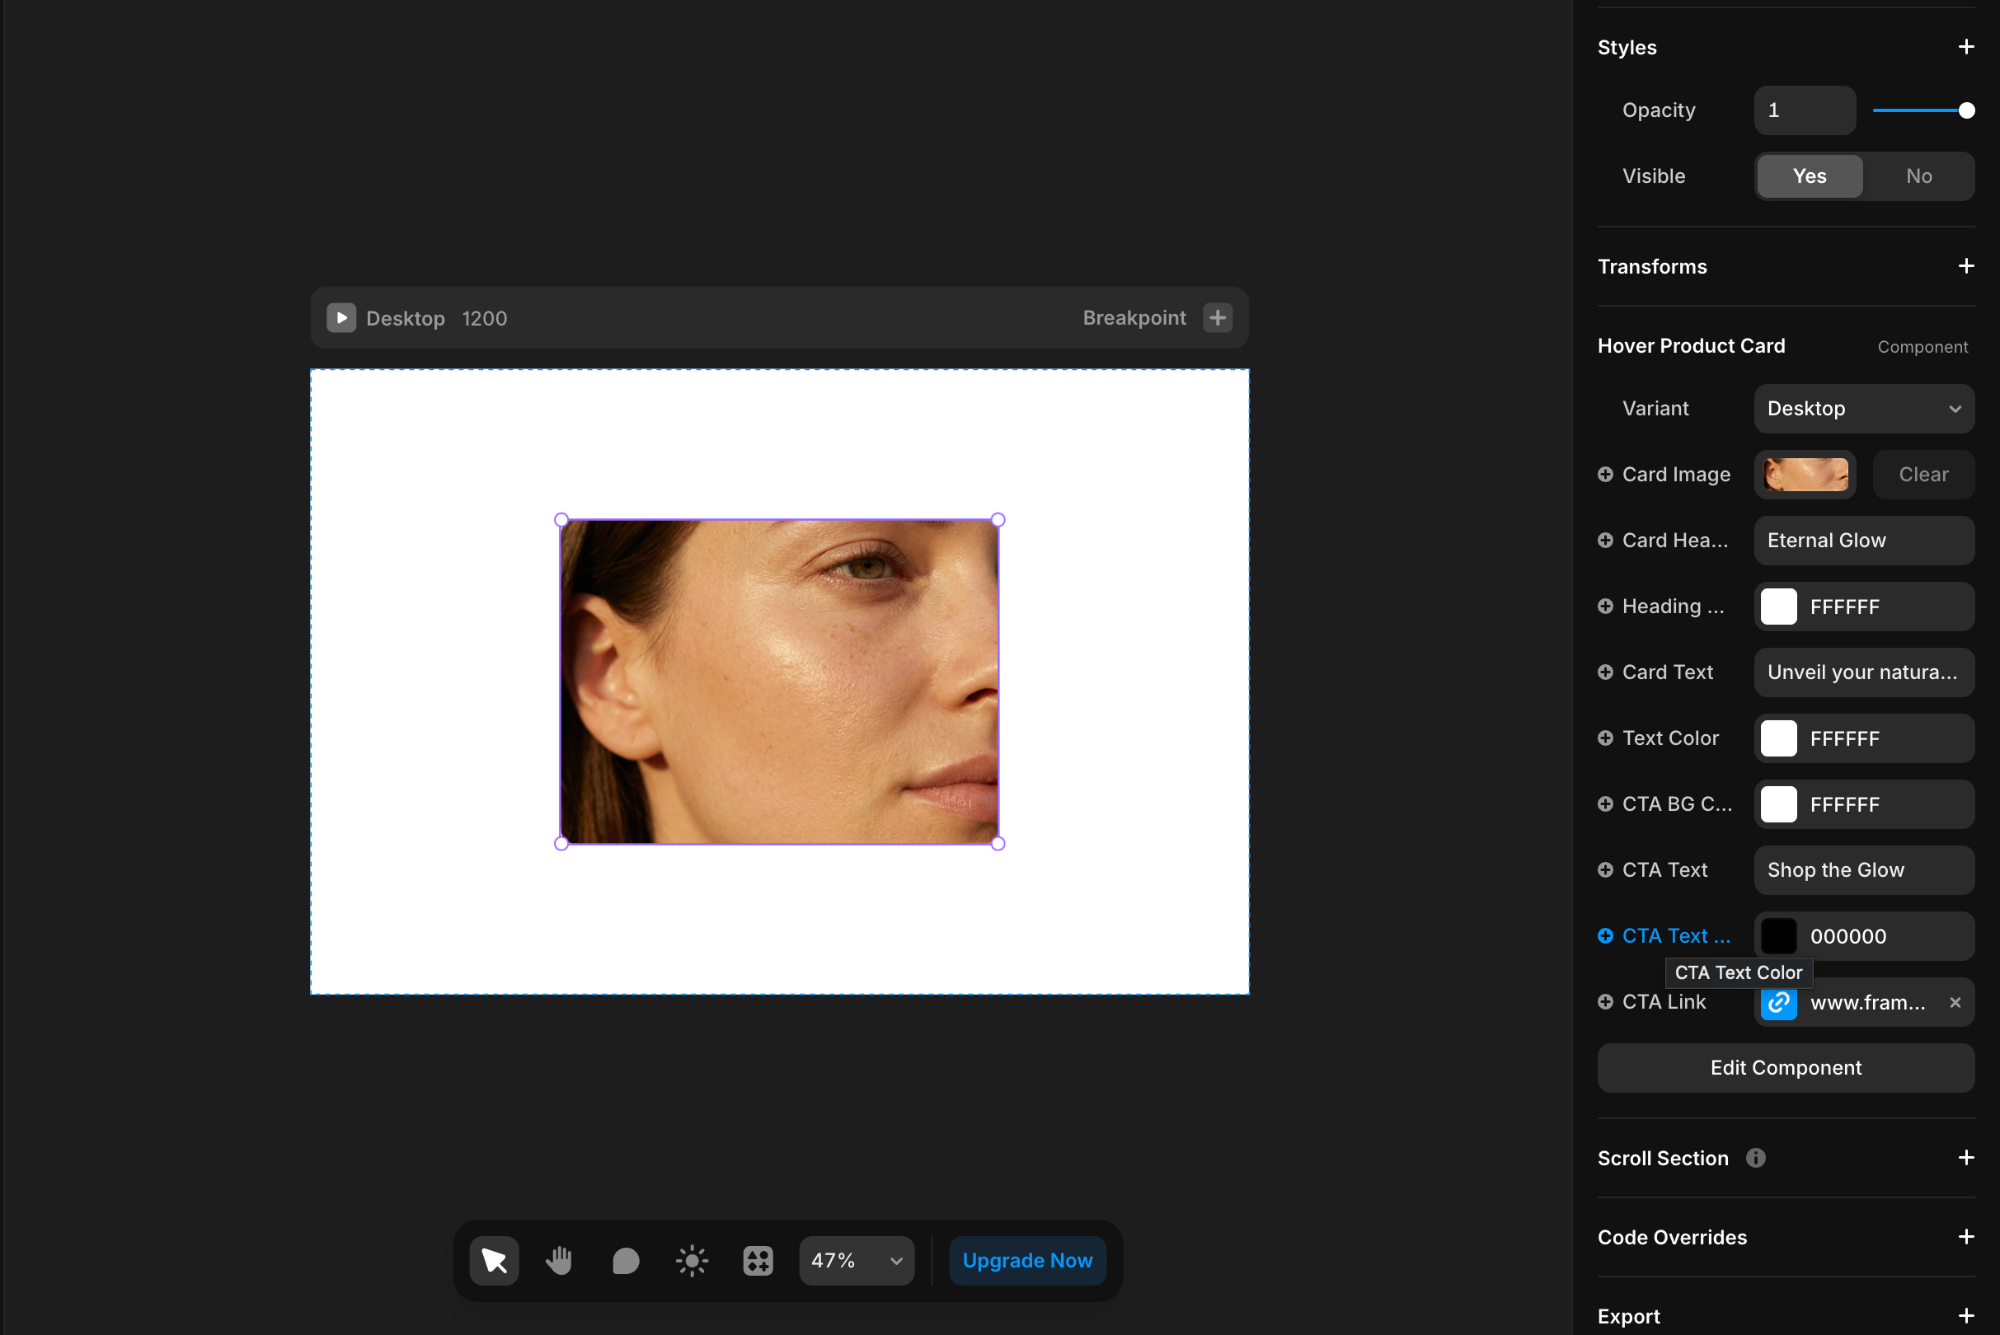Expand the Transforms section

pos(1966,266)
